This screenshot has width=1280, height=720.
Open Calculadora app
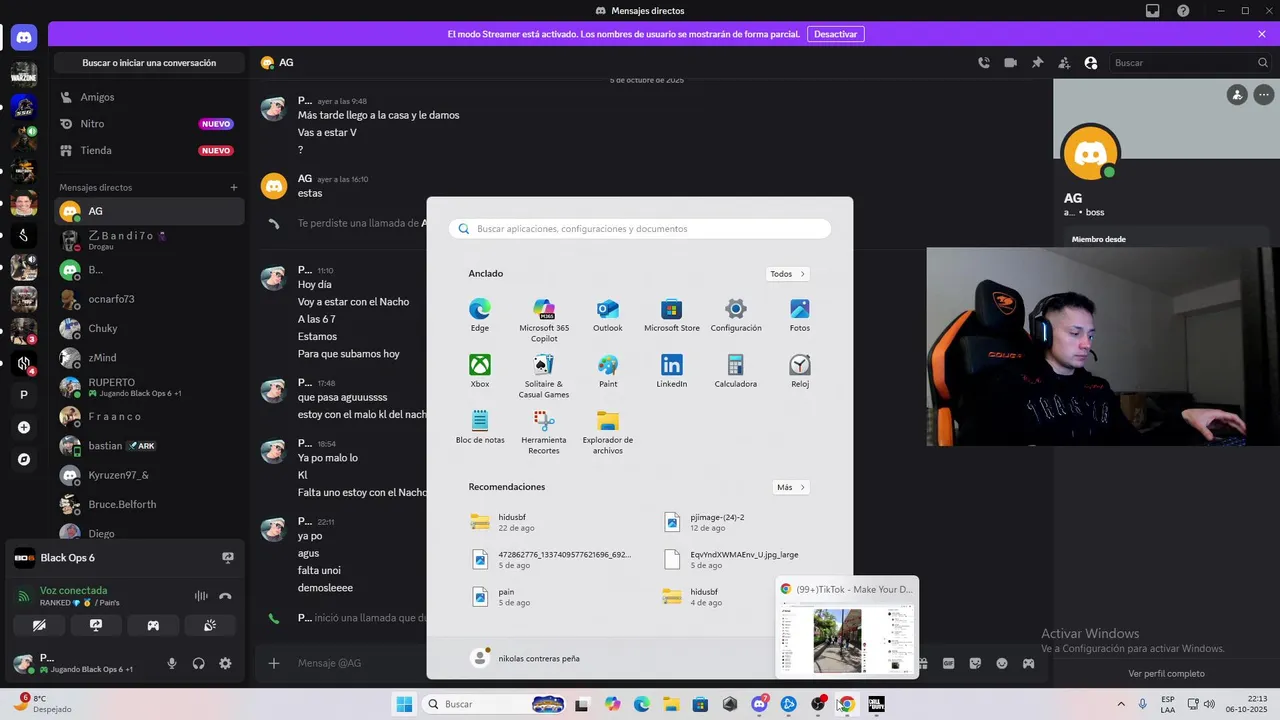tap(736, 371)
